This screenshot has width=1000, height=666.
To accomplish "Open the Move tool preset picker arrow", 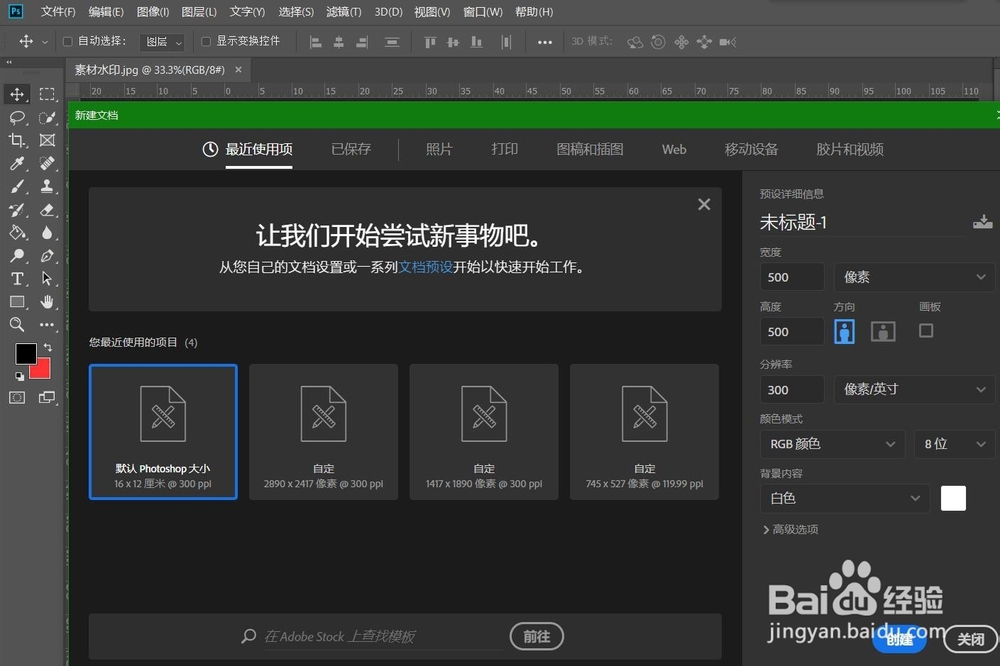I will pyautogui.click(x=45, y=42).
